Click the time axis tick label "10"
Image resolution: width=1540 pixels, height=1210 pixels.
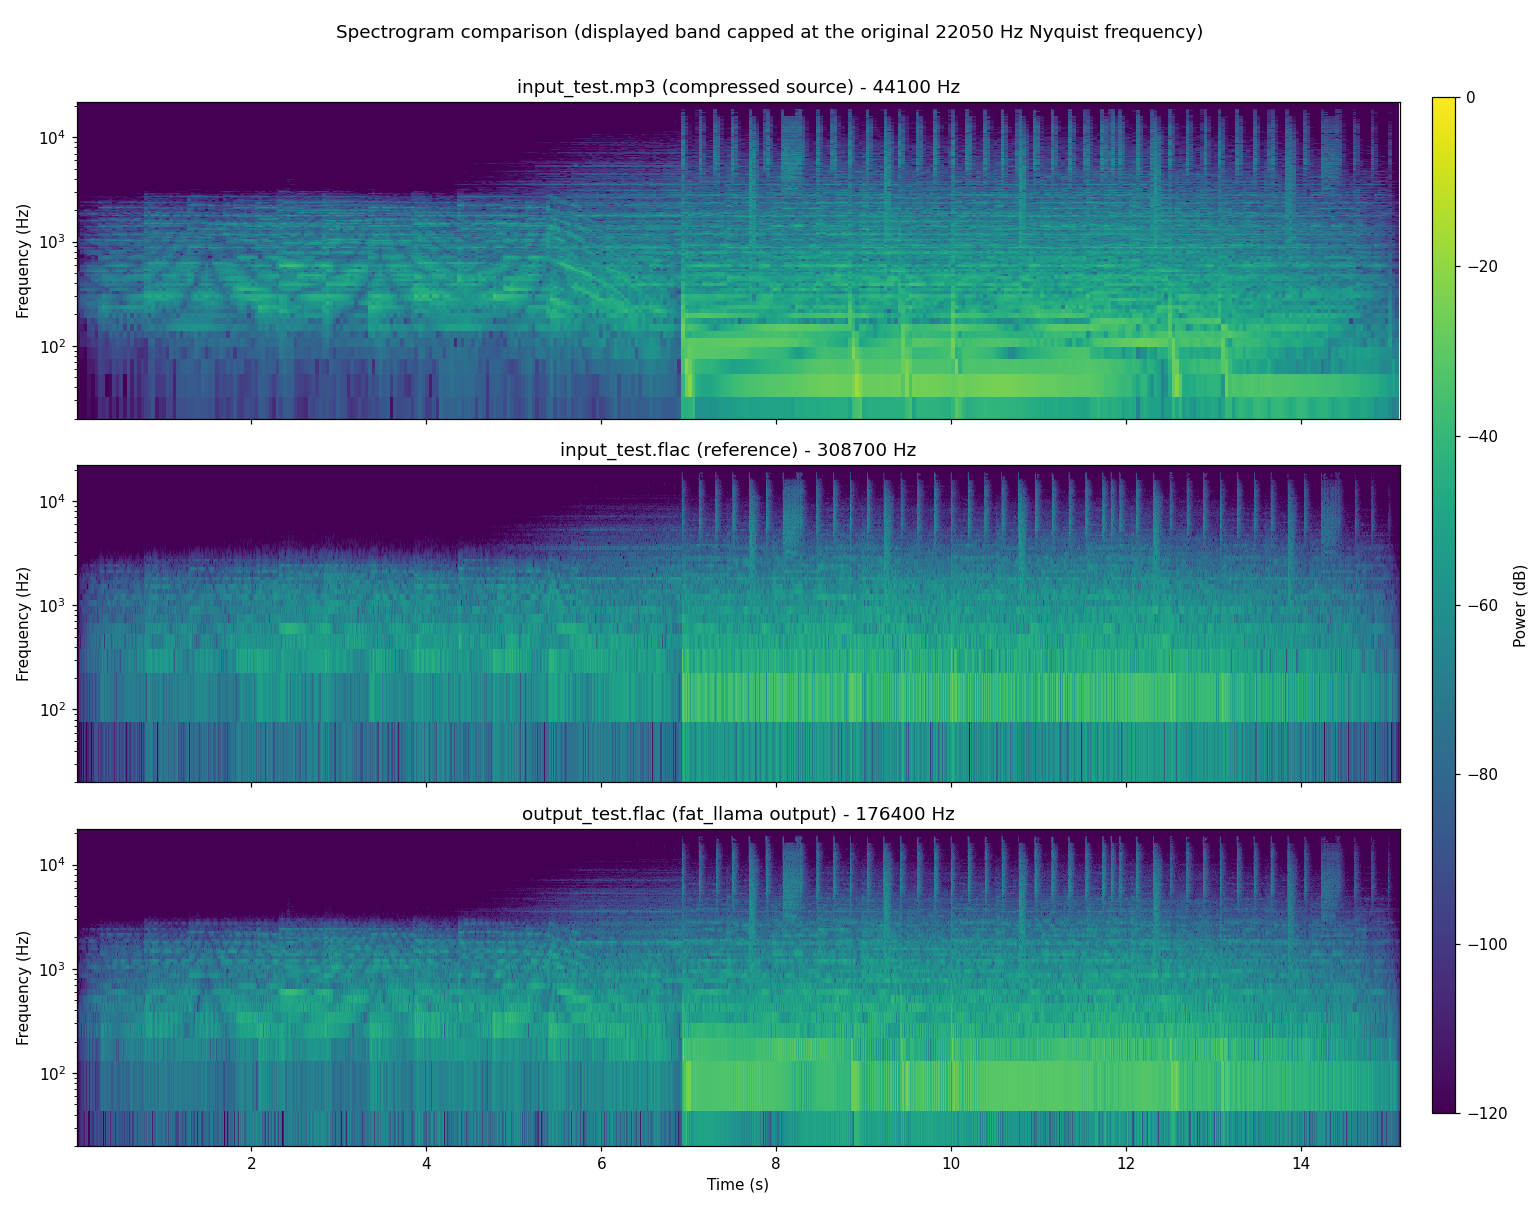pos(951,1164)
